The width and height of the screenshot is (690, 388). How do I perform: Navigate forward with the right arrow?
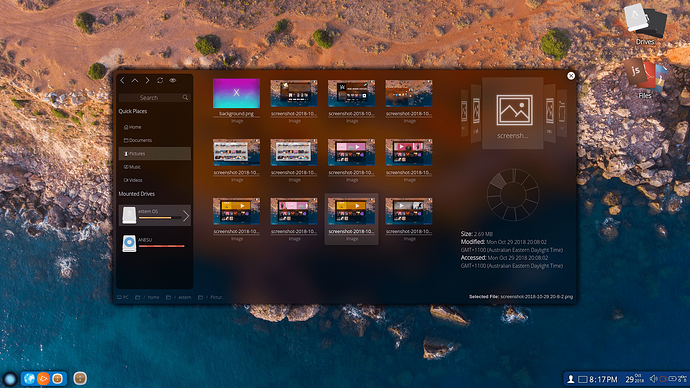[147, 81]
